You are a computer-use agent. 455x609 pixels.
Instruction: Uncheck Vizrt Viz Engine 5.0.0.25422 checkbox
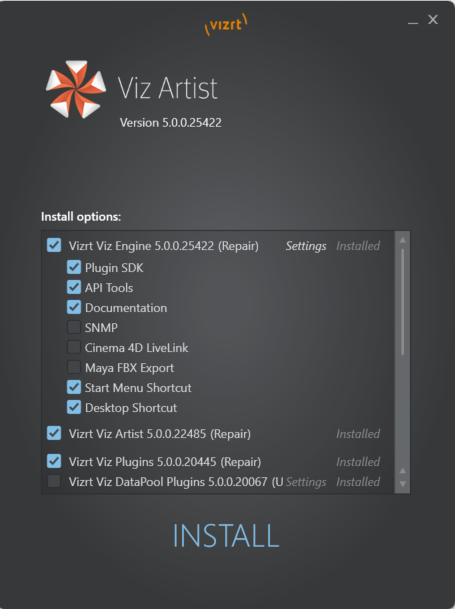pyautogui.click(x=54, y=245)
